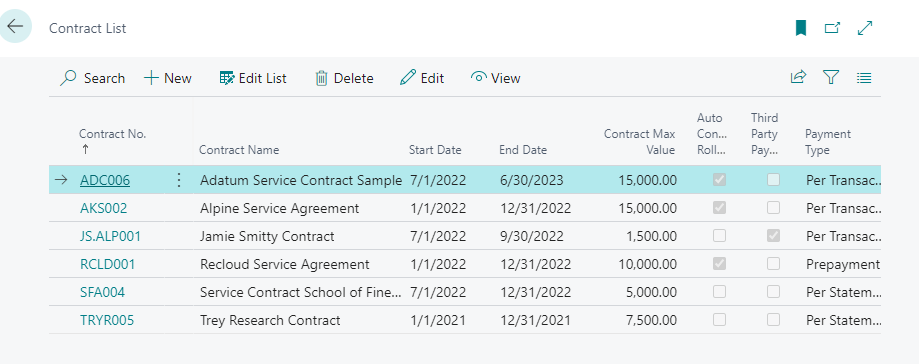Create a New contract

(x=168, y=78)
